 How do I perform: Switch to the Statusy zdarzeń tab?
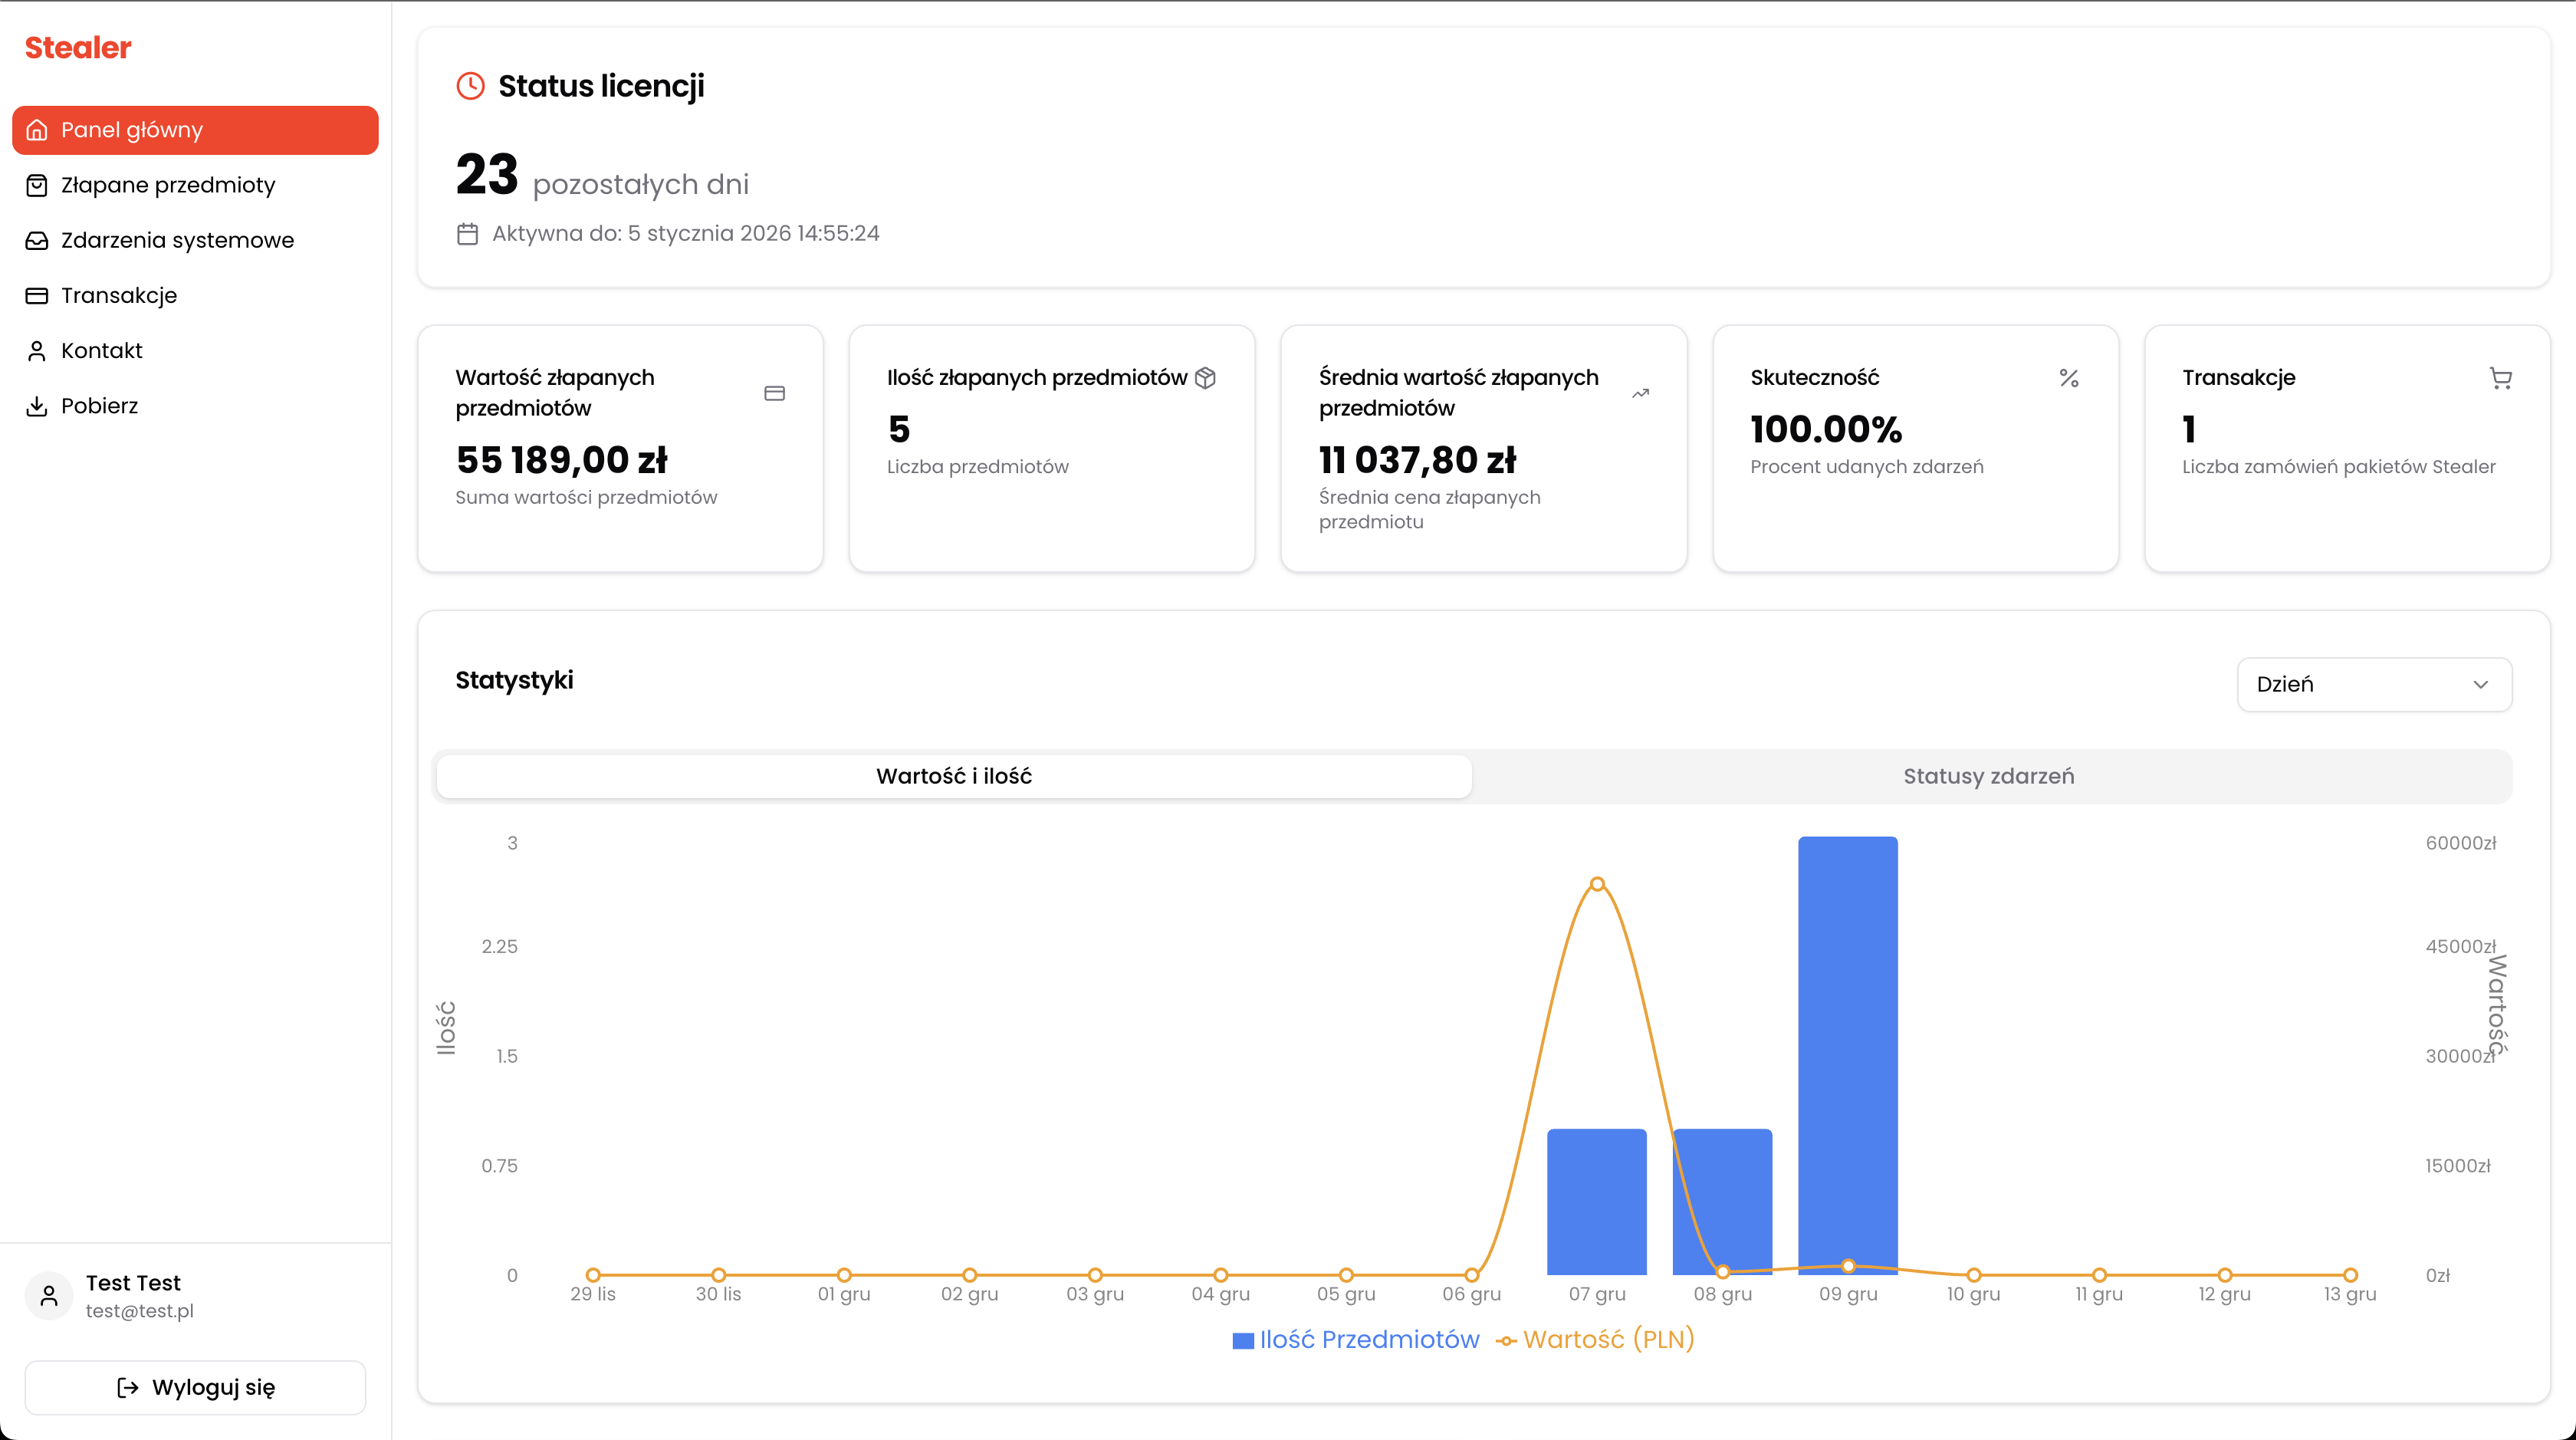click(x=1988, y=776)
